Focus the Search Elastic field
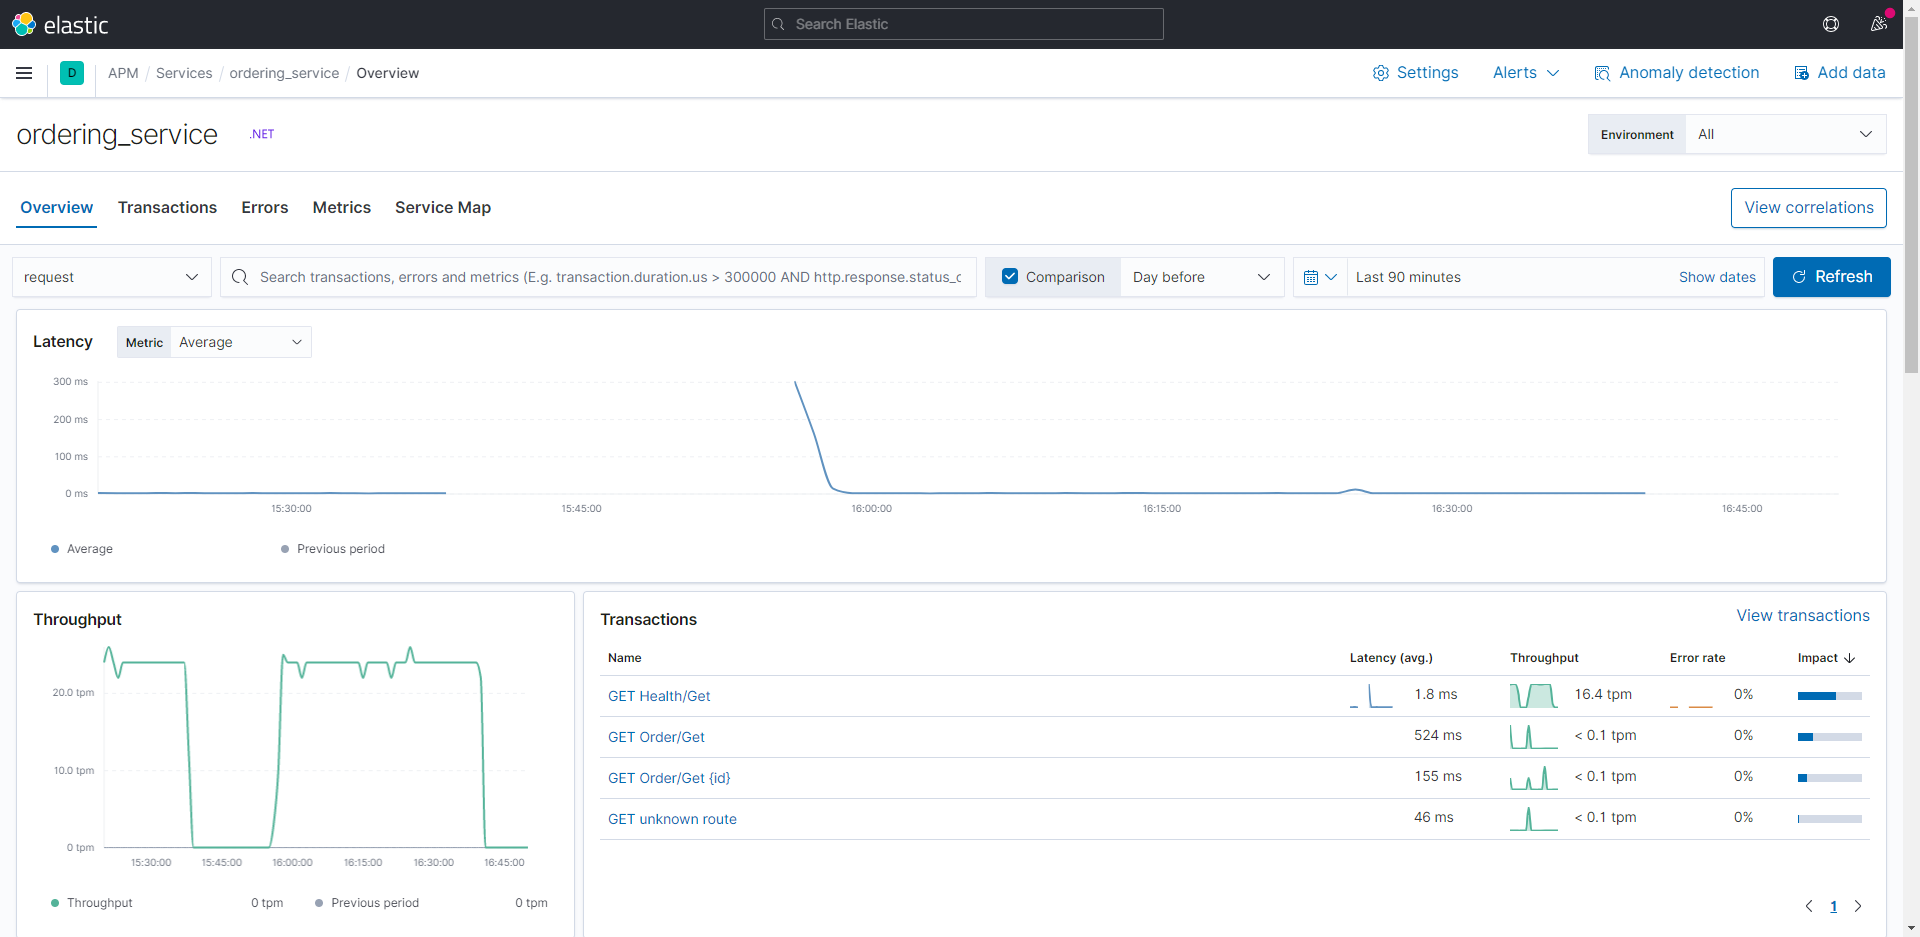1920x937 pixels. click(963, 24)
